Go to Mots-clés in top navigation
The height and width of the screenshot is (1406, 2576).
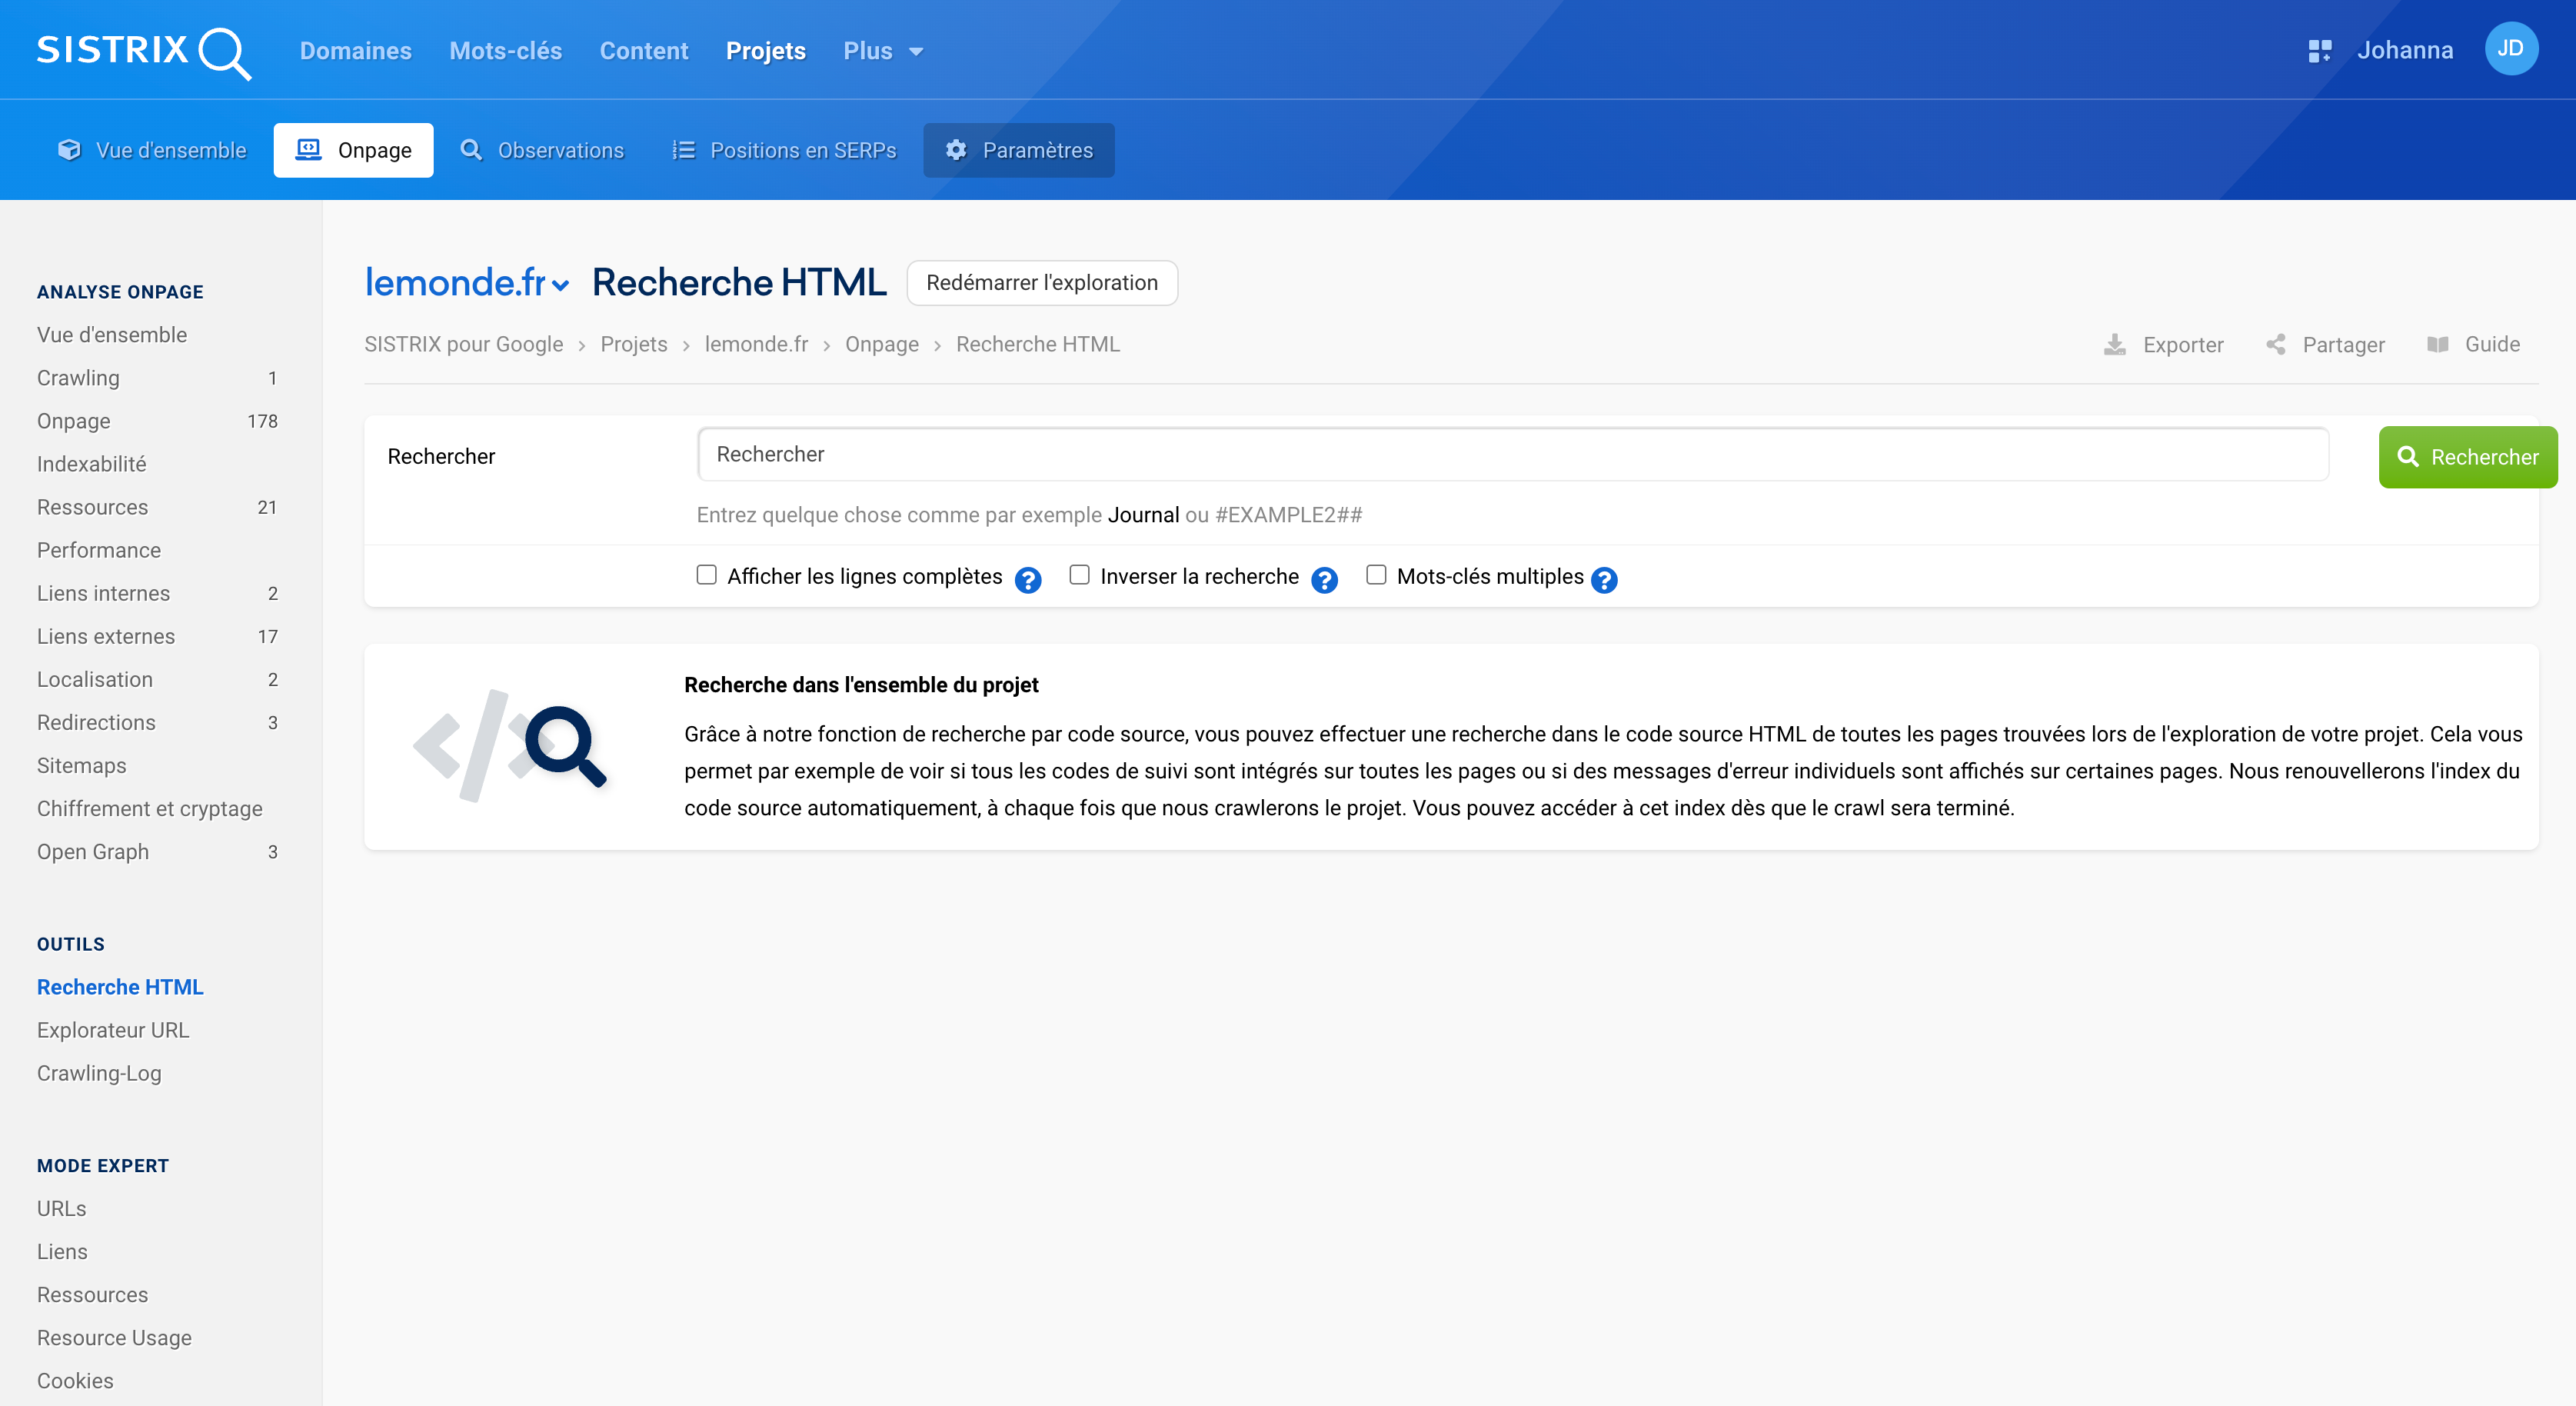(505, 51)
